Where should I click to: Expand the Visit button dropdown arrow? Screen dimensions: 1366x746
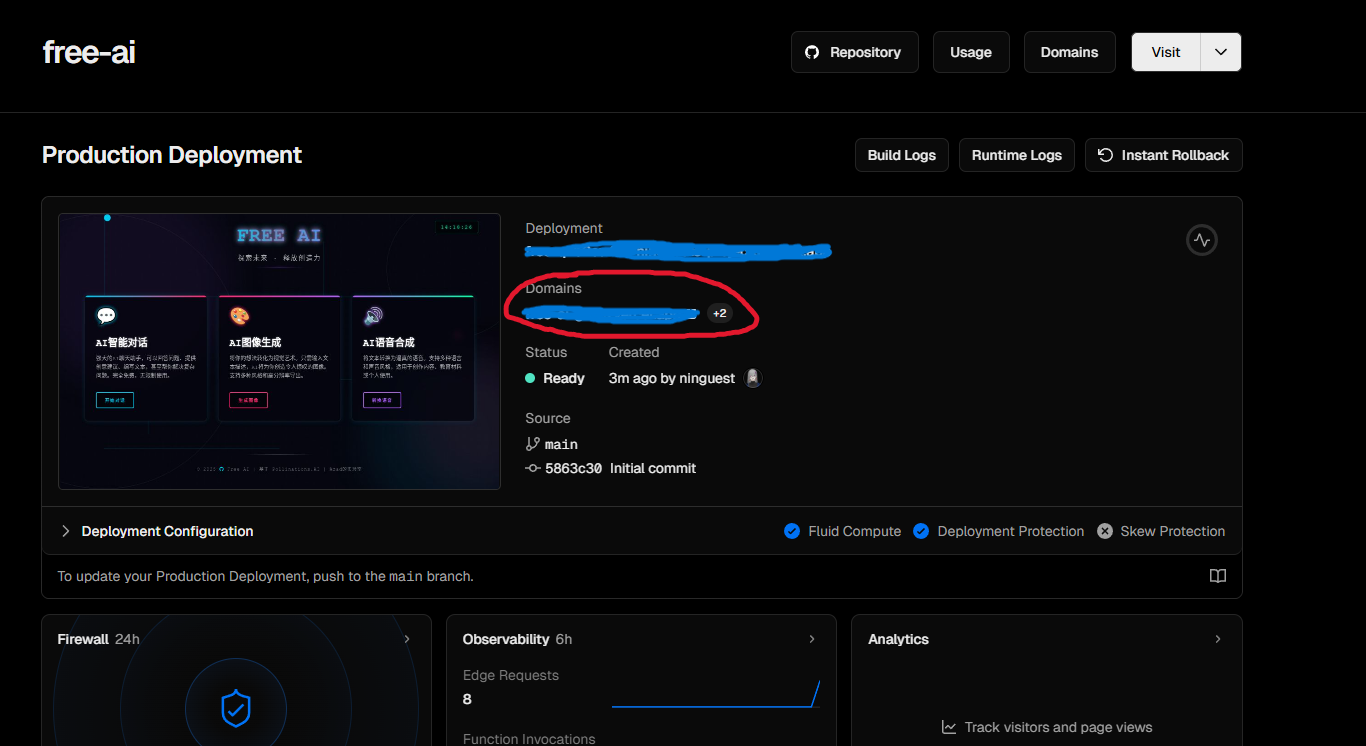click(1221, 52)
